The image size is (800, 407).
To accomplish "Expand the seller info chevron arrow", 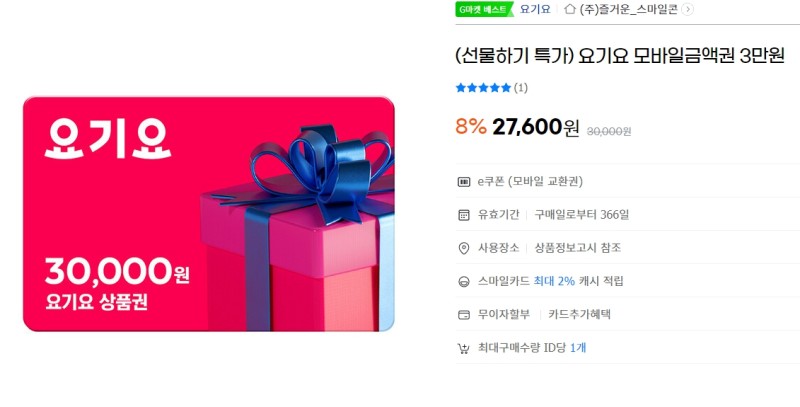I will click(x=687, y=9).
